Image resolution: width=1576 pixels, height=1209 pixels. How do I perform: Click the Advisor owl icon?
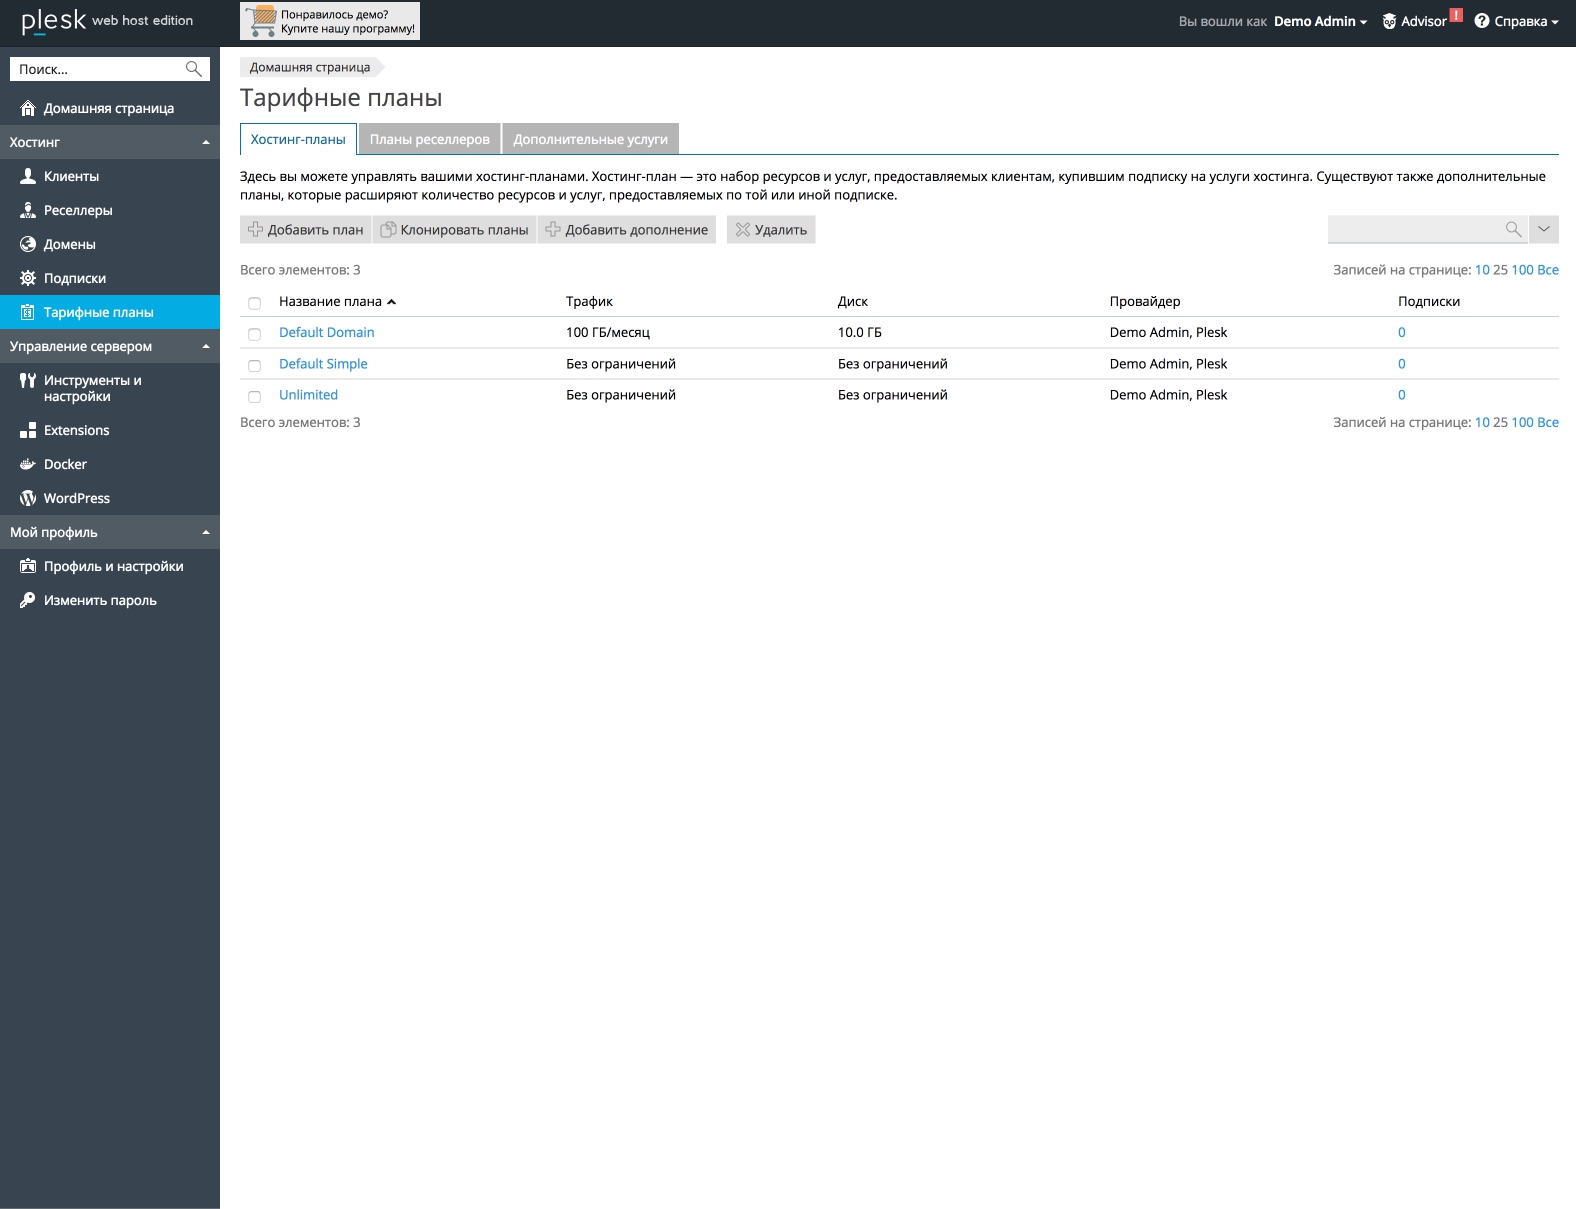tap(1389, 21)
